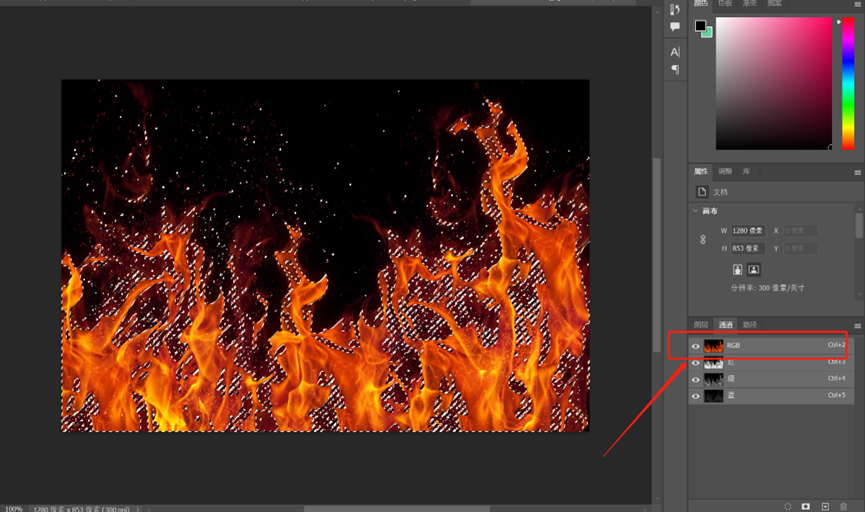Hide the RGB channel eye icon
This screenshot has height=512, width=865.
click(x=696, y=346)
